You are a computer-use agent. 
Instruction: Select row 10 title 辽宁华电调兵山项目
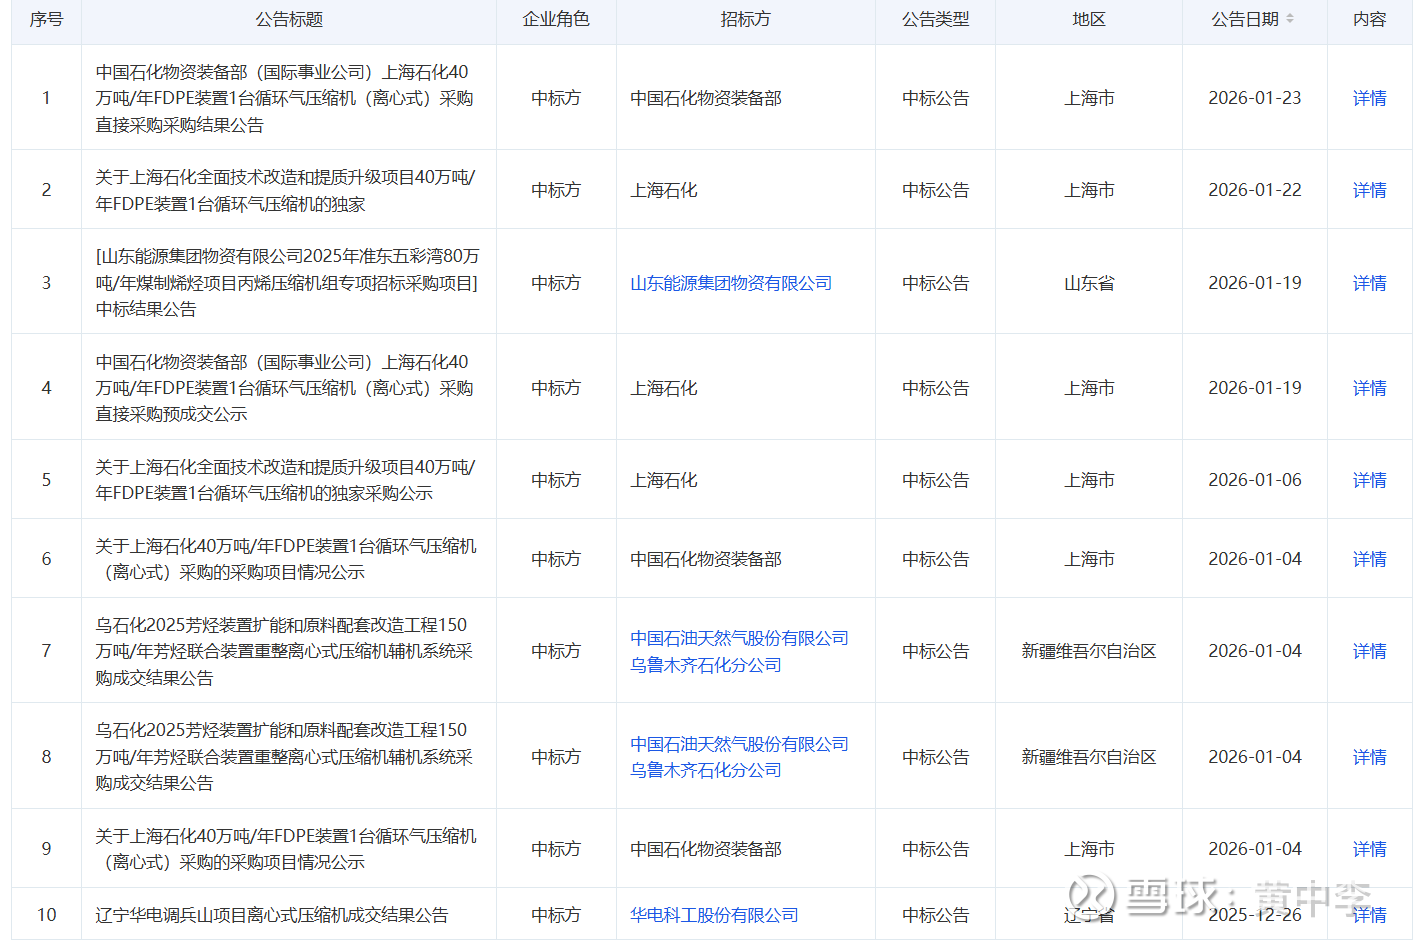pyautogui.click(x=271, y=915)
